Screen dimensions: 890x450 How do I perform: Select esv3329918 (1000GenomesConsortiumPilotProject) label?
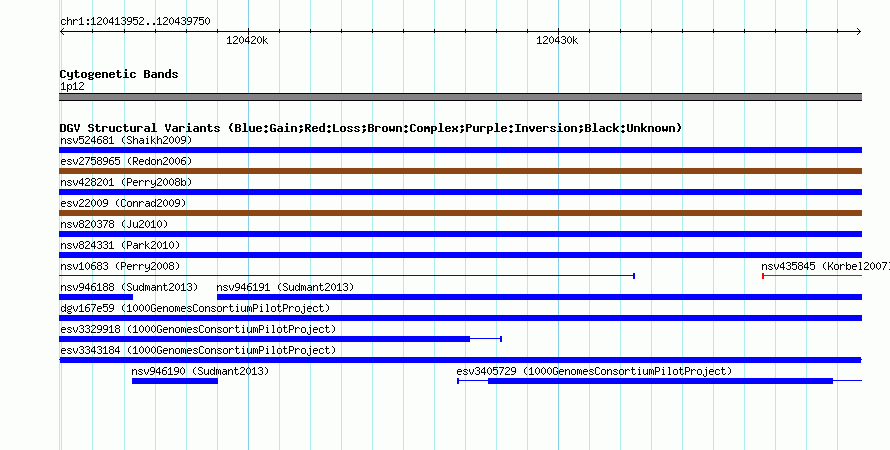coord(198,329)
